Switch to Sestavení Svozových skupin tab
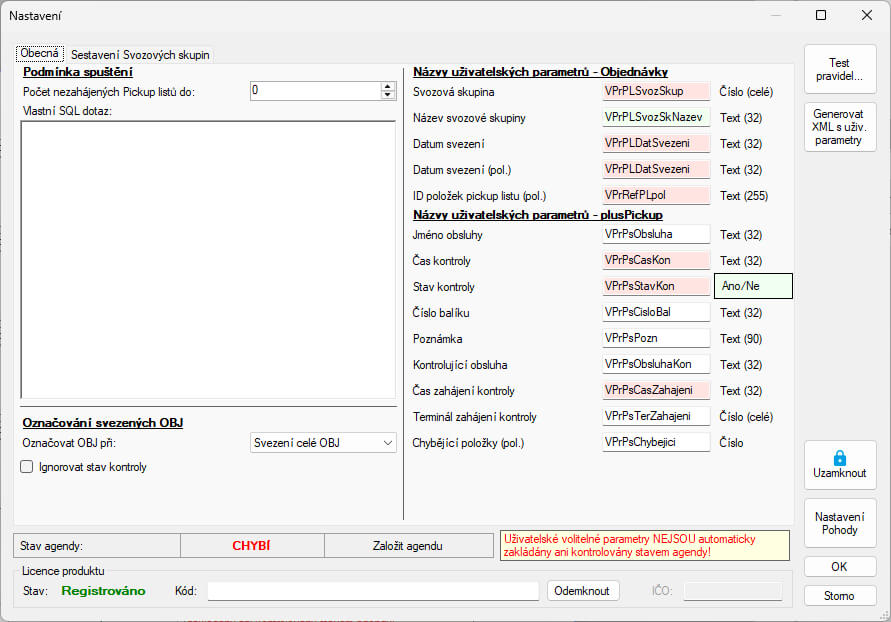 pyautogui.click(x=140, y=54)
